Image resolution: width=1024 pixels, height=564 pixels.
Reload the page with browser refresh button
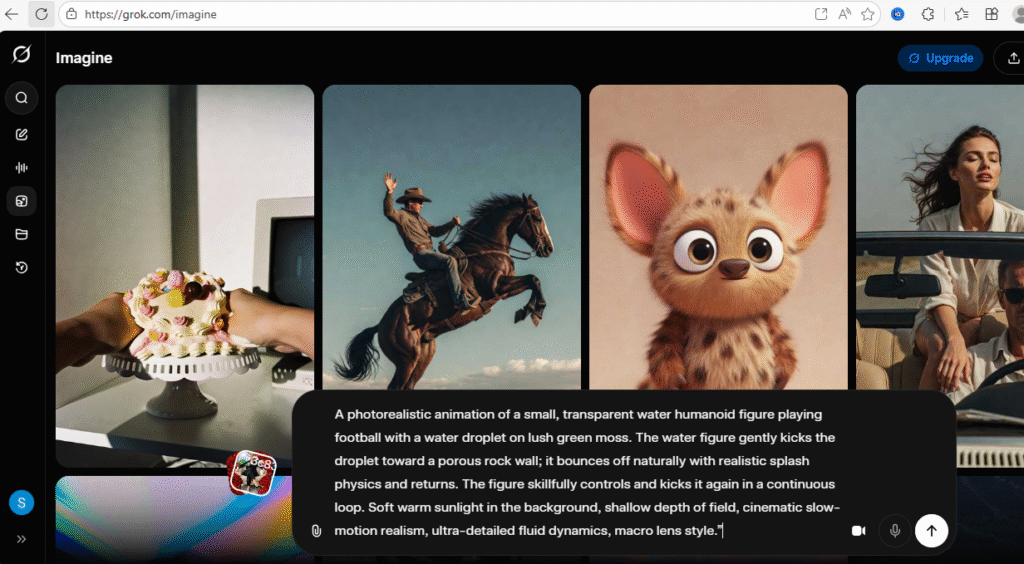coord(41,14)
